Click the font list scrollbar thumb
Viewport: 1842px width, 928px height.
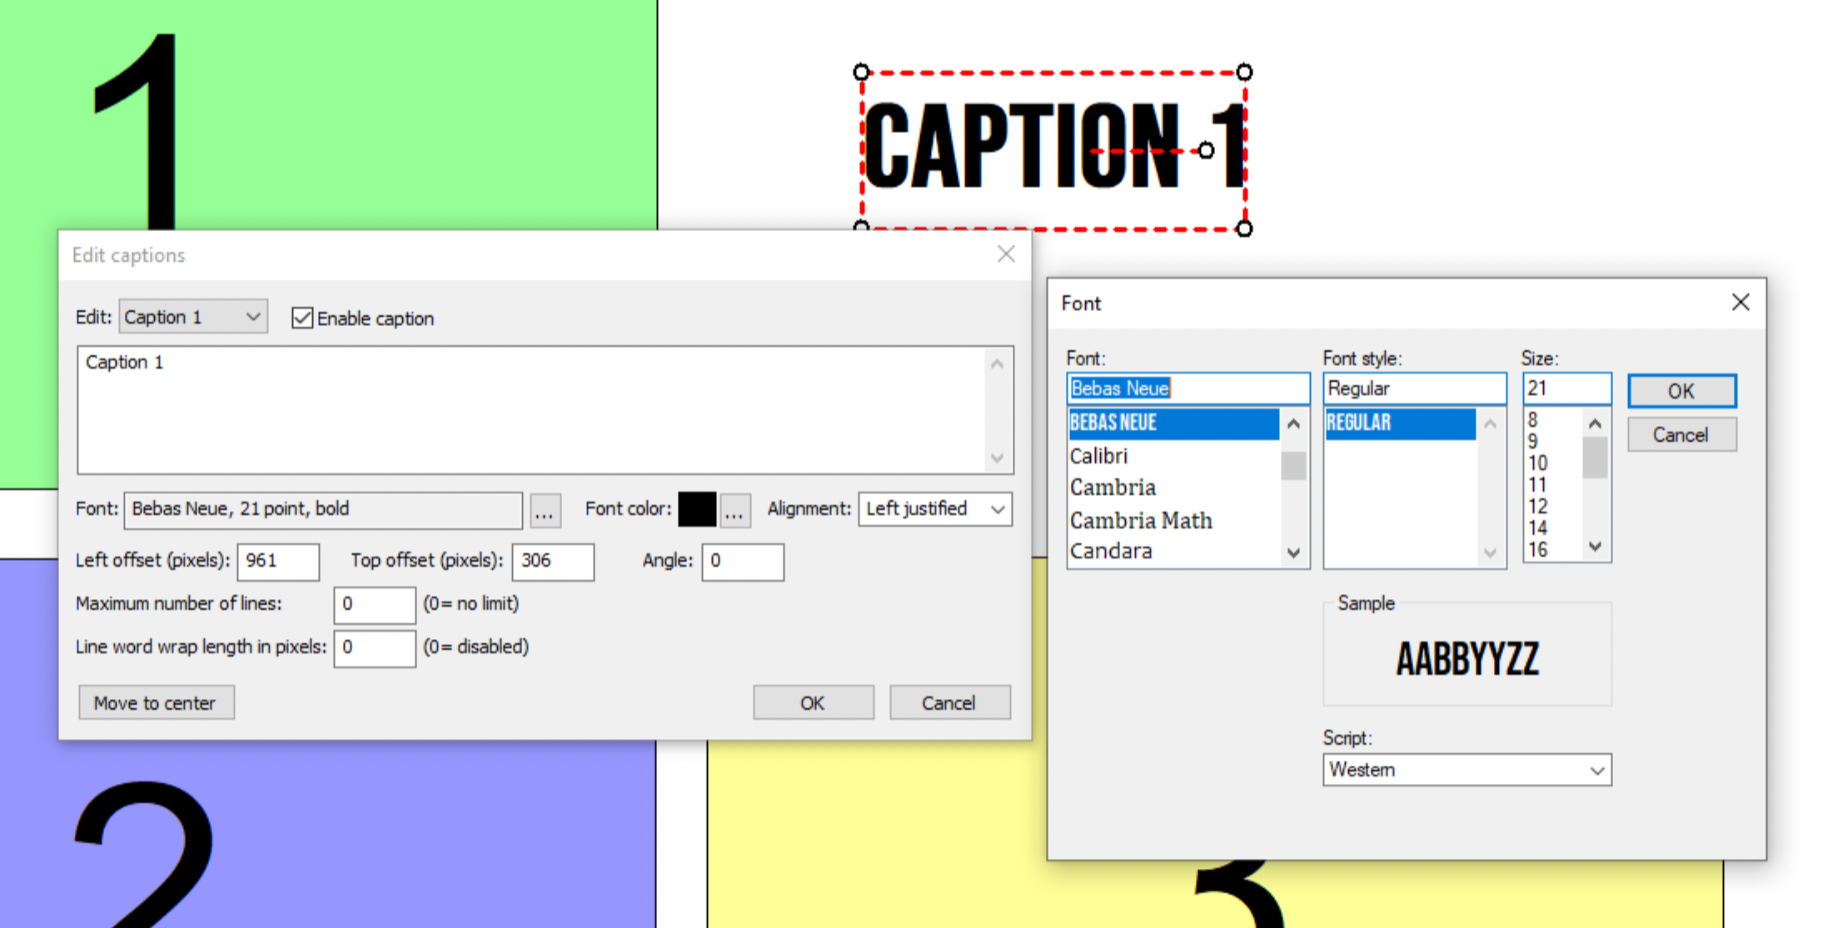[x=1294, y=466]
